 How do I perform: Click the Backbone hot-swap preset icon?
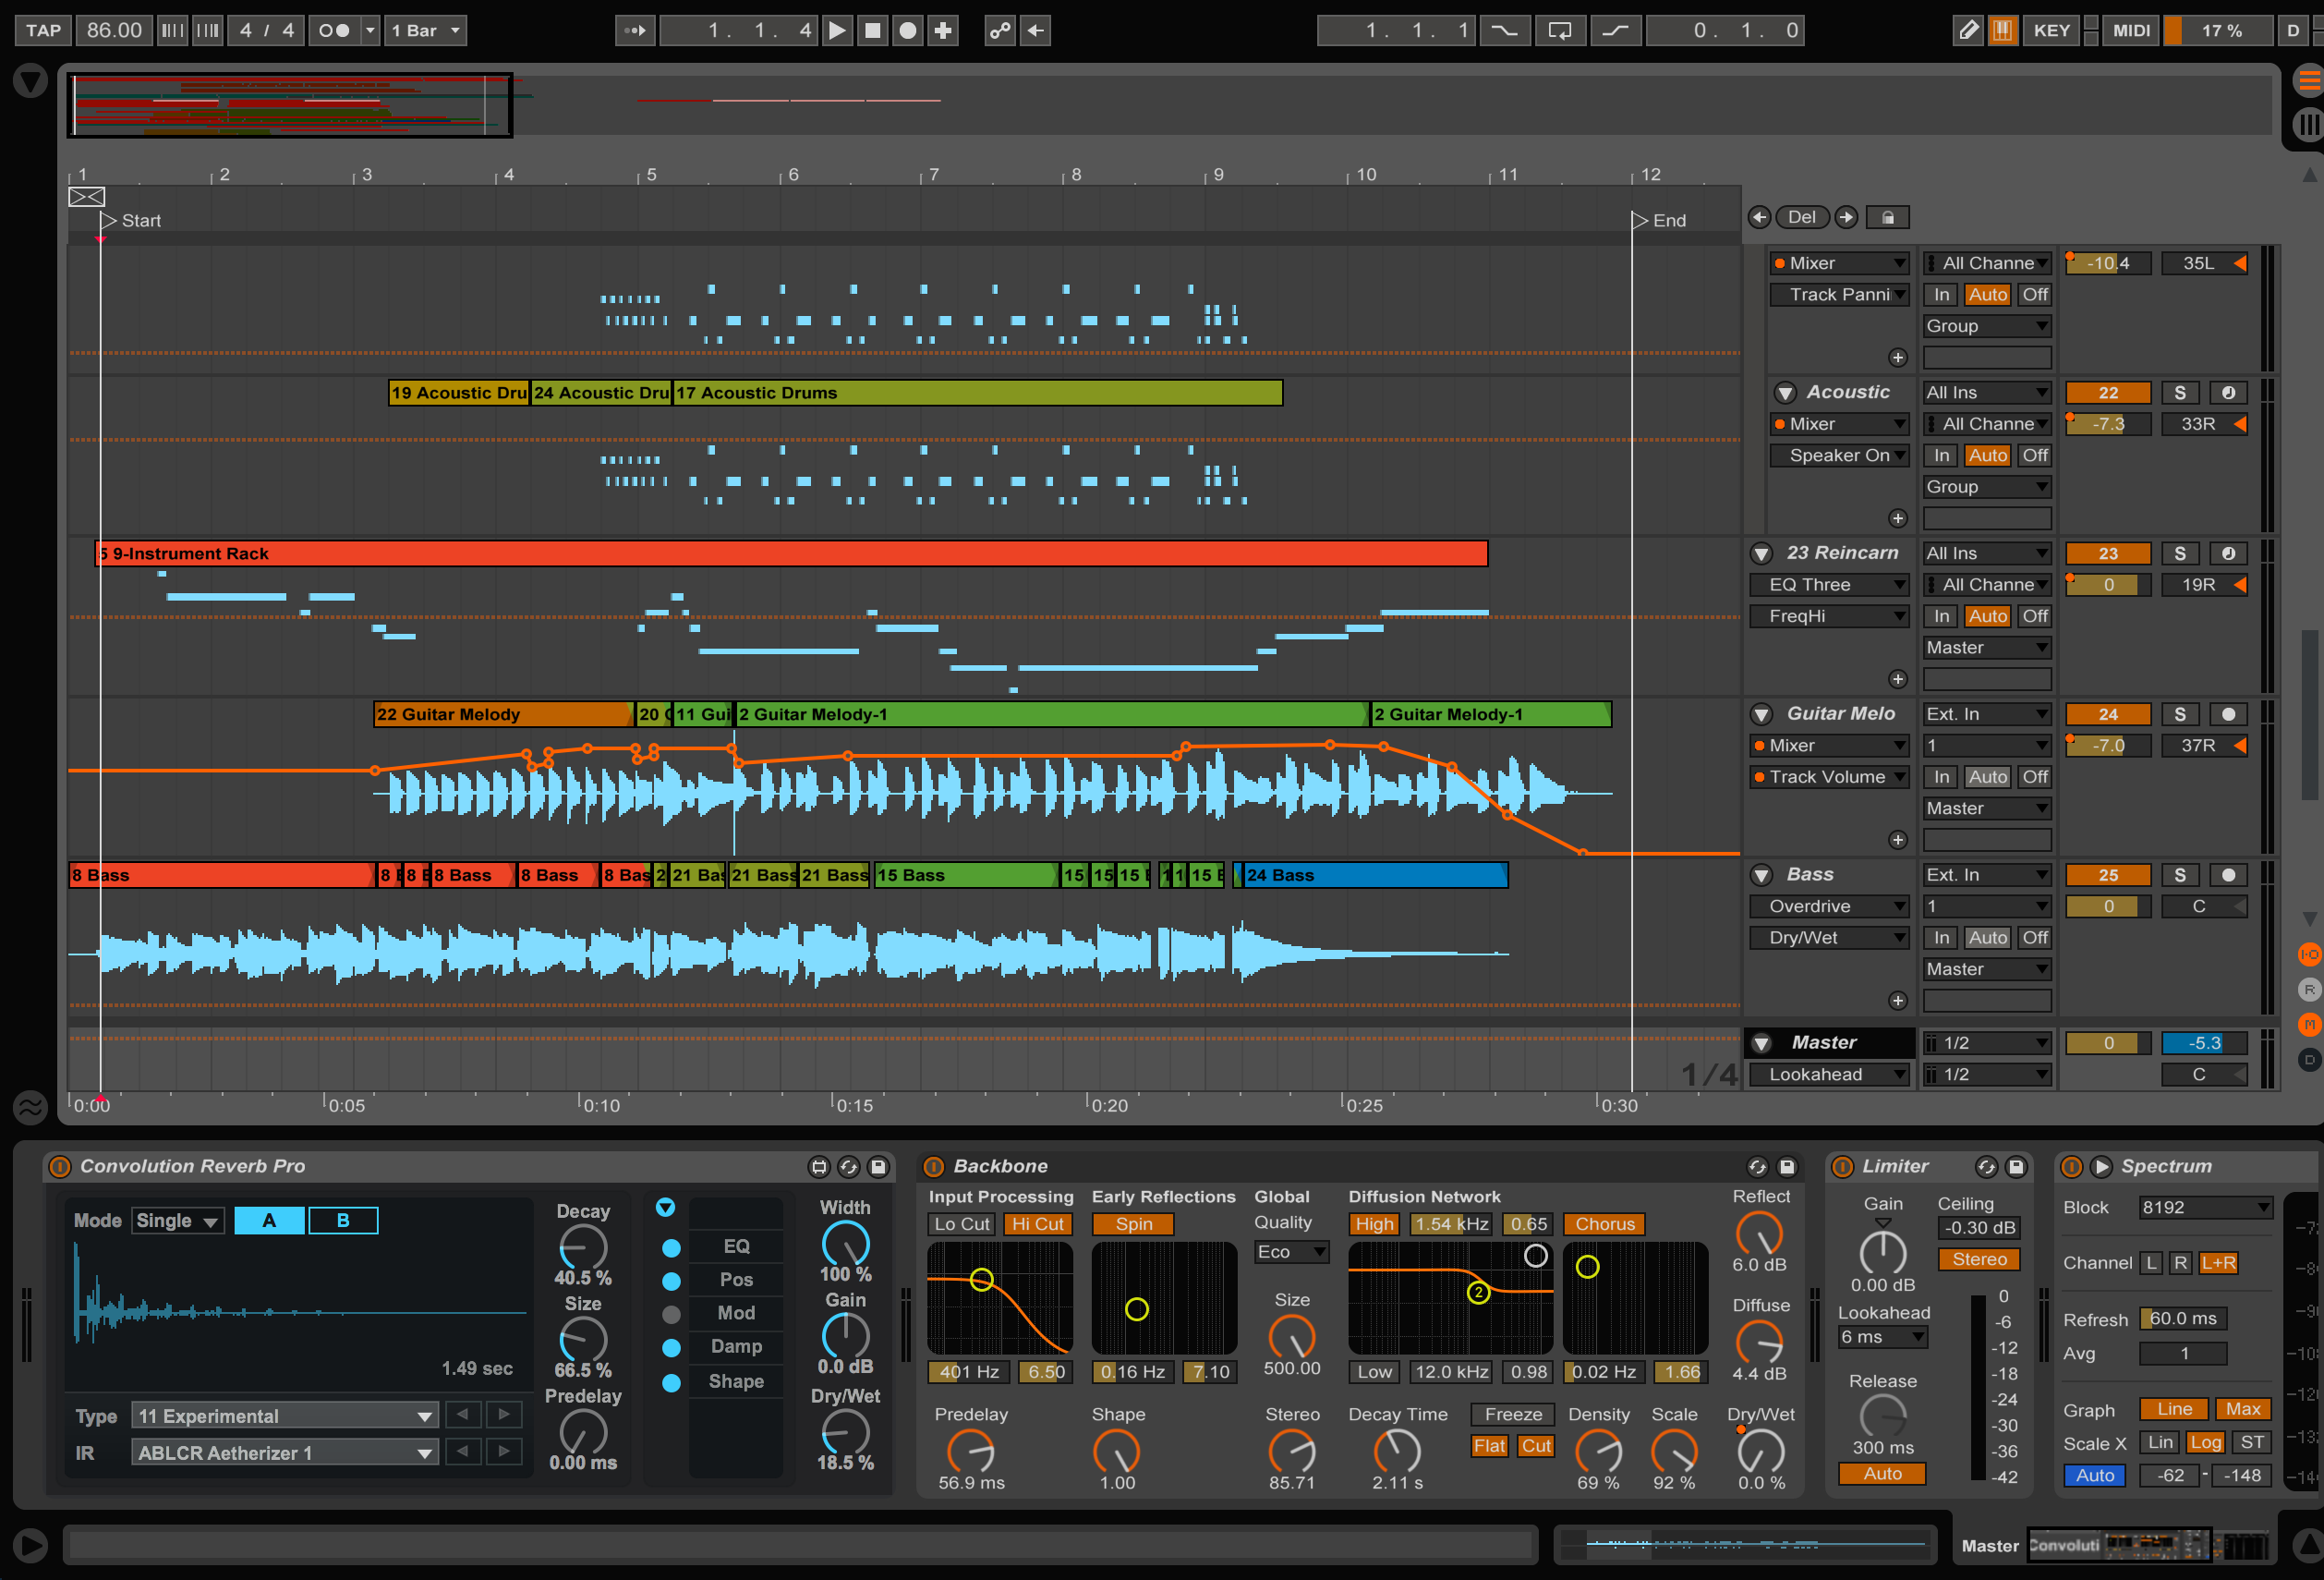[x=1757, y=1166]
